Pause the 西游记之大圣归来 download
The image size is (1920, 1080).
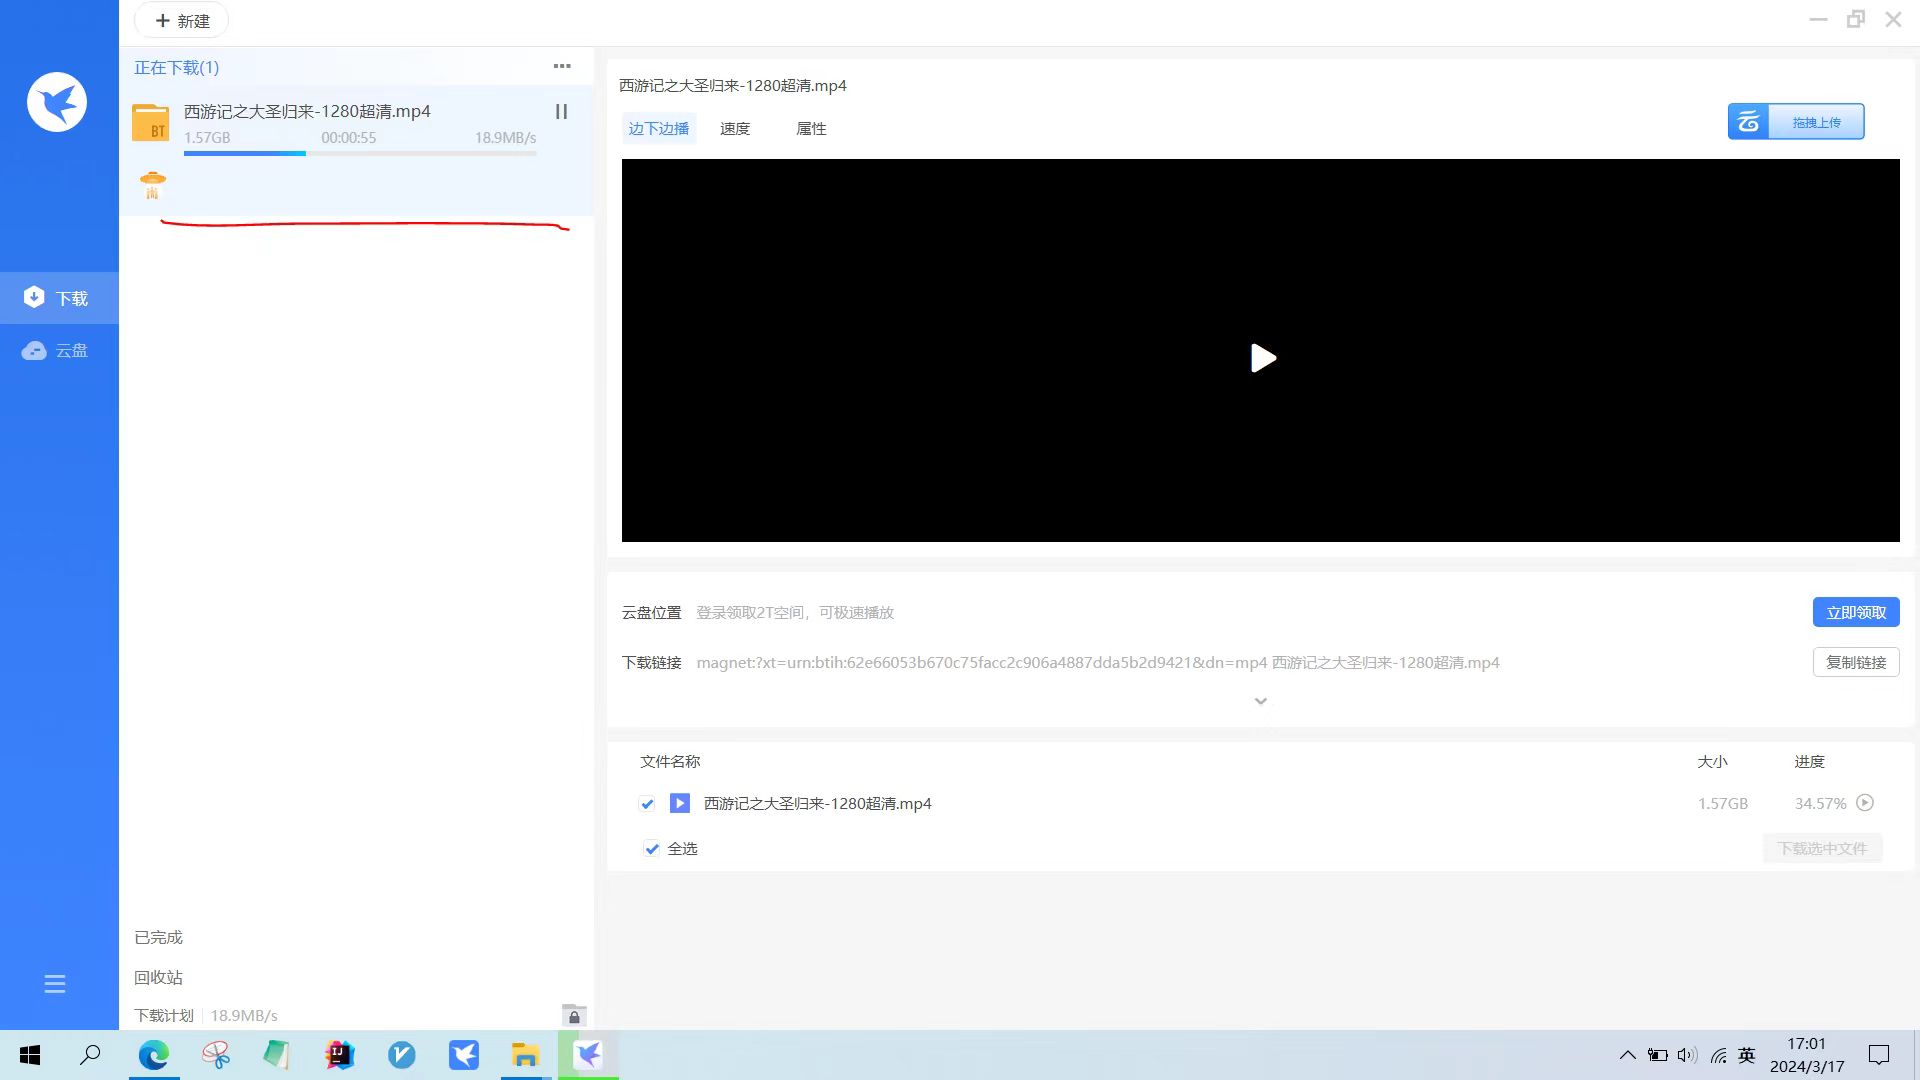(561, 112)
